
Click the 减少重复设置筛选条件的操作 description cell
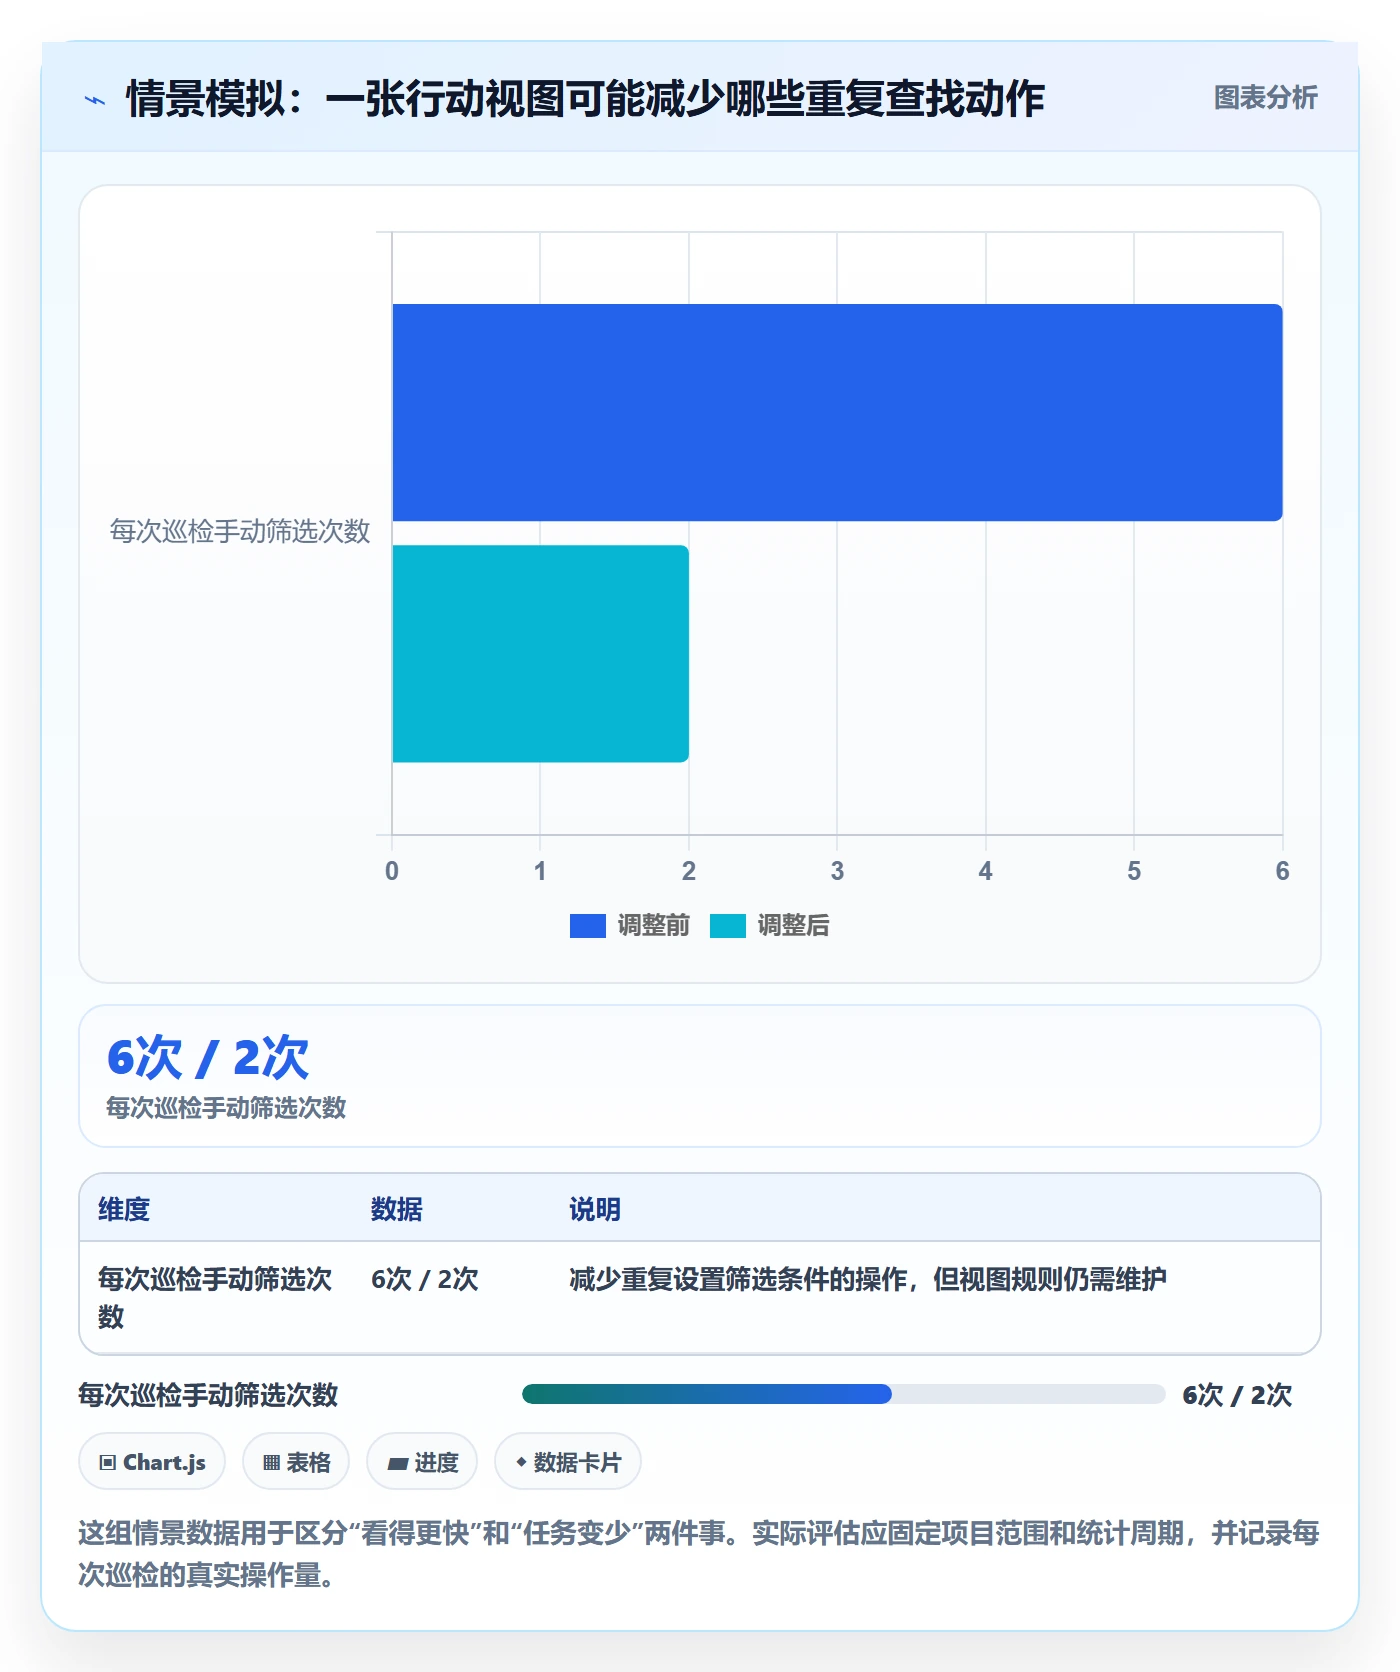pos(868,1279)
